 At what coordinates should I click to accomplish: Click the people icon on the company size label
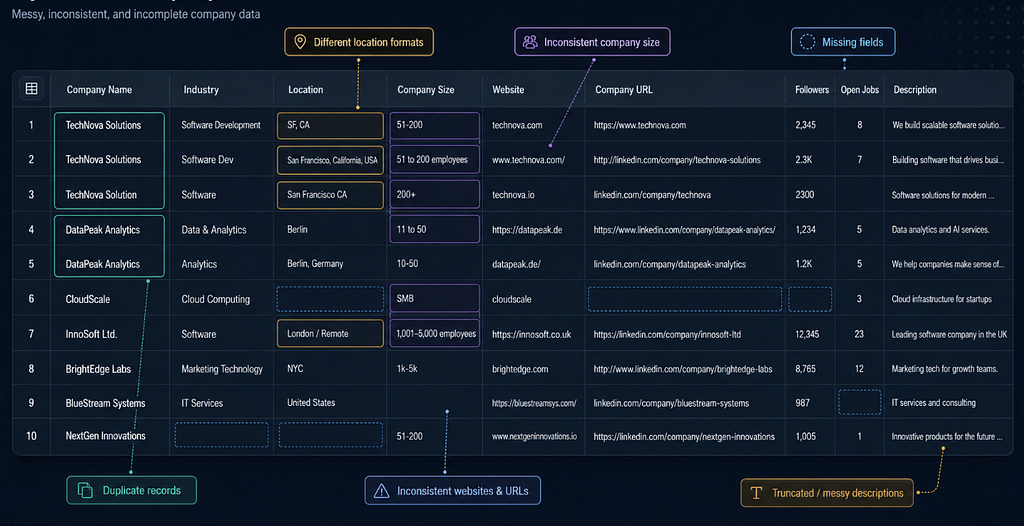pyautogui.click(x=530, y=42)
